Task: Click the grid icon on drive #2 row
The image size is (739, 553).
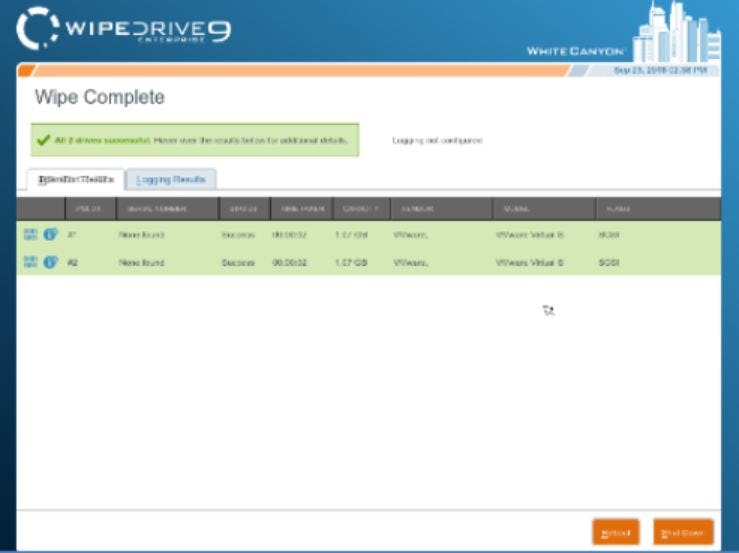Action: click(31, 262)
